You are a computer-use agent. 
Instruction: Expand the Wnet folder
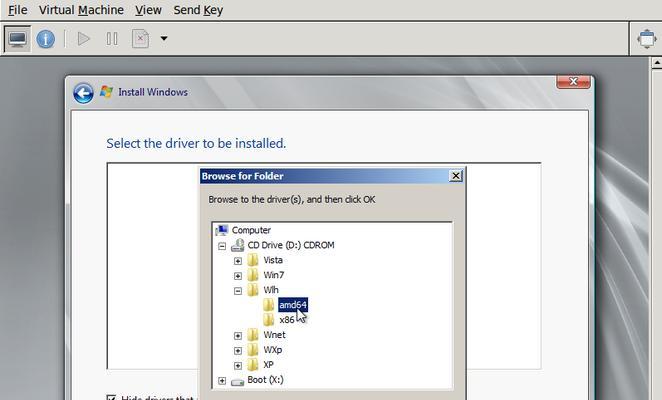[238, 336]
